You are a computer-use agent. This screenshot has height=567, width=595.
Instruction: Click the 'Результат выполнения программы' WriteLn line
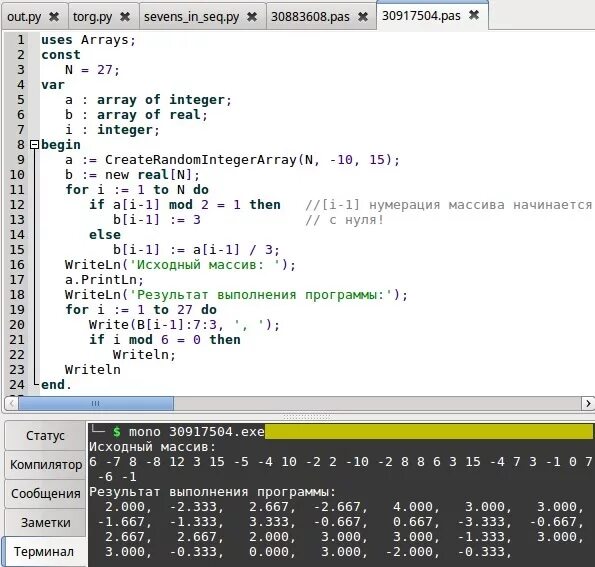click(236, 295)
